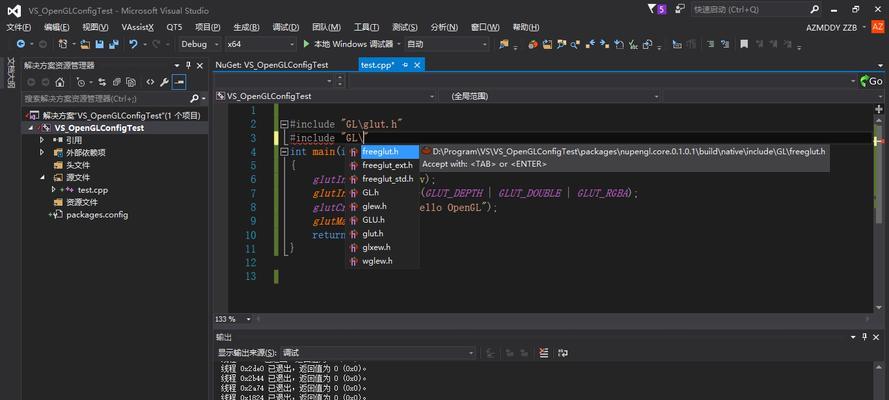The image size is (889, 400).
Task: Select packages.config in Solution Explorer
Action: click(x=97, y=215)
